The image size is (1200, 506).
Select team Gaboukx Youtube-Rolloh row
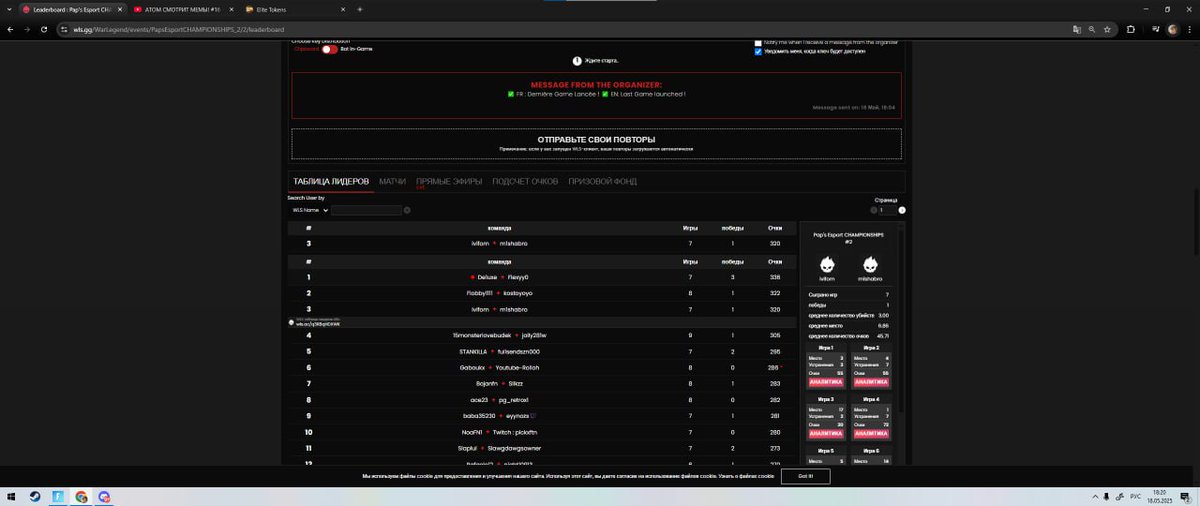point(543,367)
